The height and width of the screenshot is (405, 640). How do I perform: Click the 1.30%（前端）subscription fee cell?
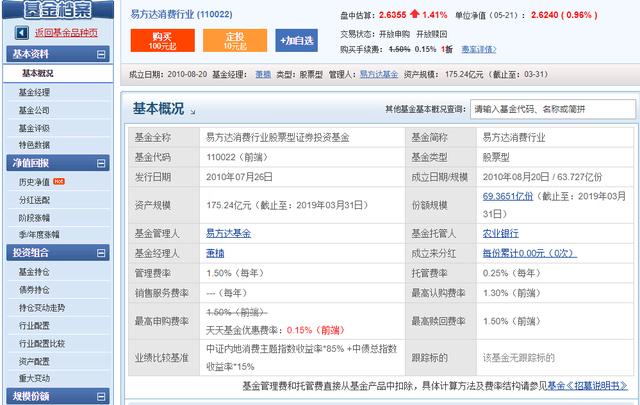tap(555, 293)
